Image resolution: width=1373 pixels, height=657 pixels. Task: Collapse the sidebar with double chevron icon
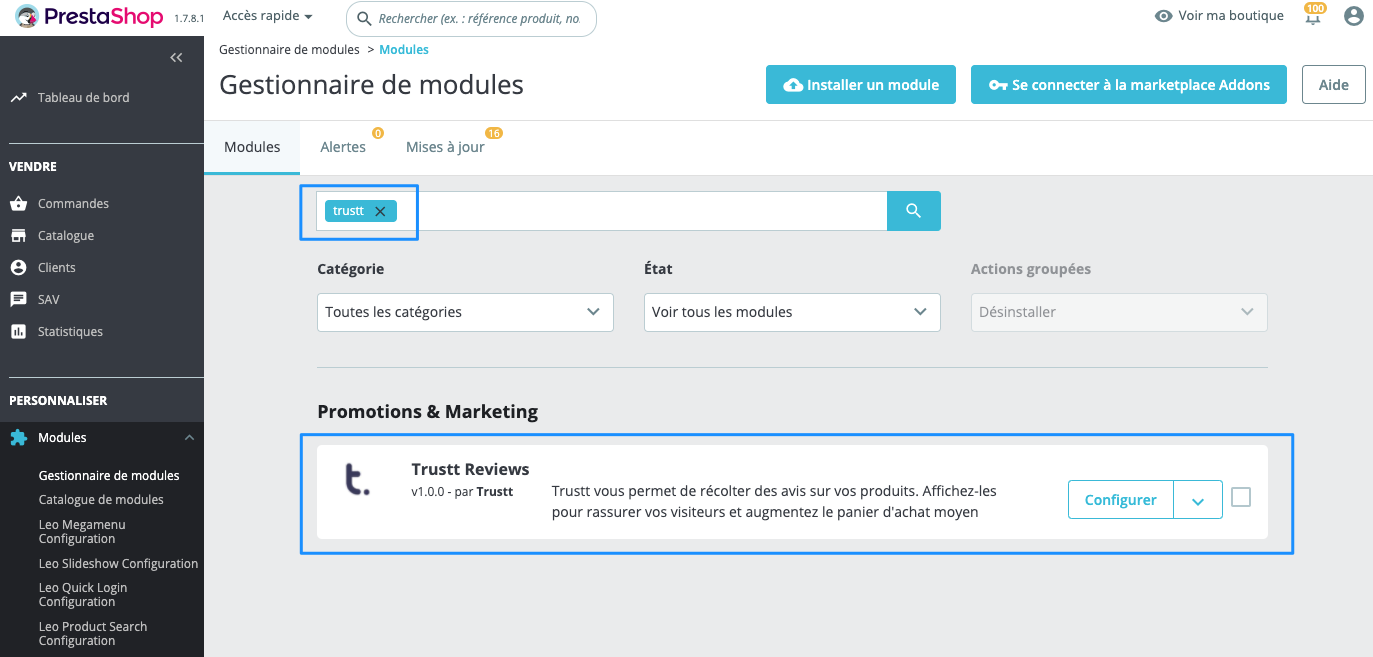176,58
